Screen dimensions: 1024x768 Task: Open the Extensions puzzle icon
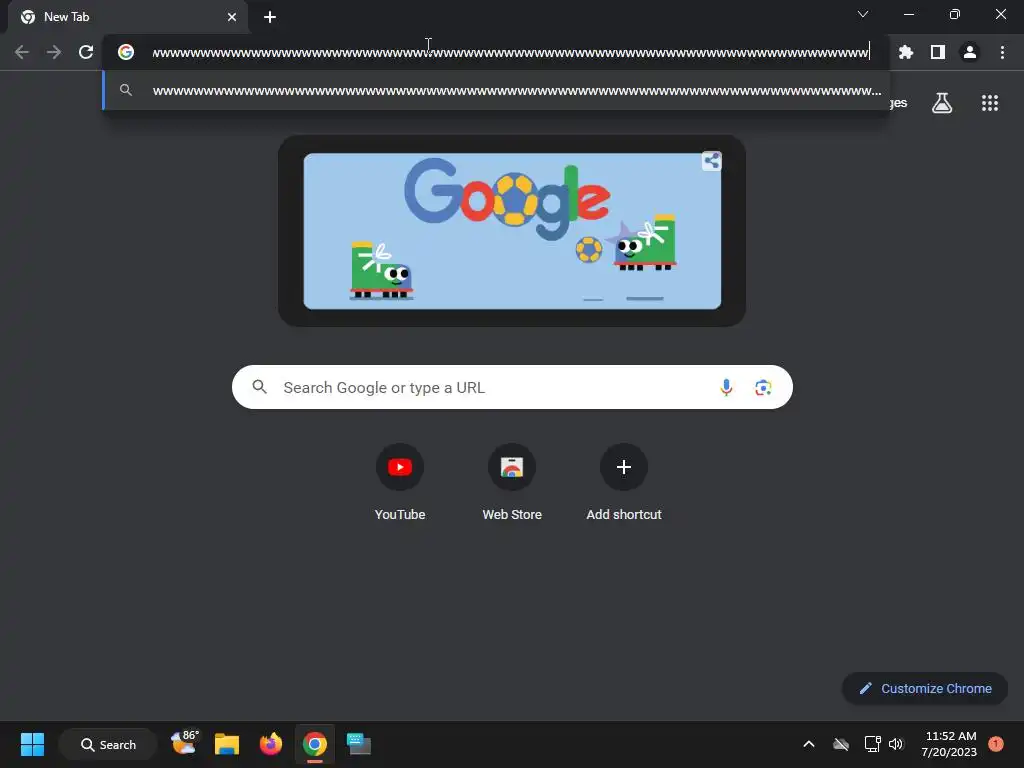pos(906,52)
